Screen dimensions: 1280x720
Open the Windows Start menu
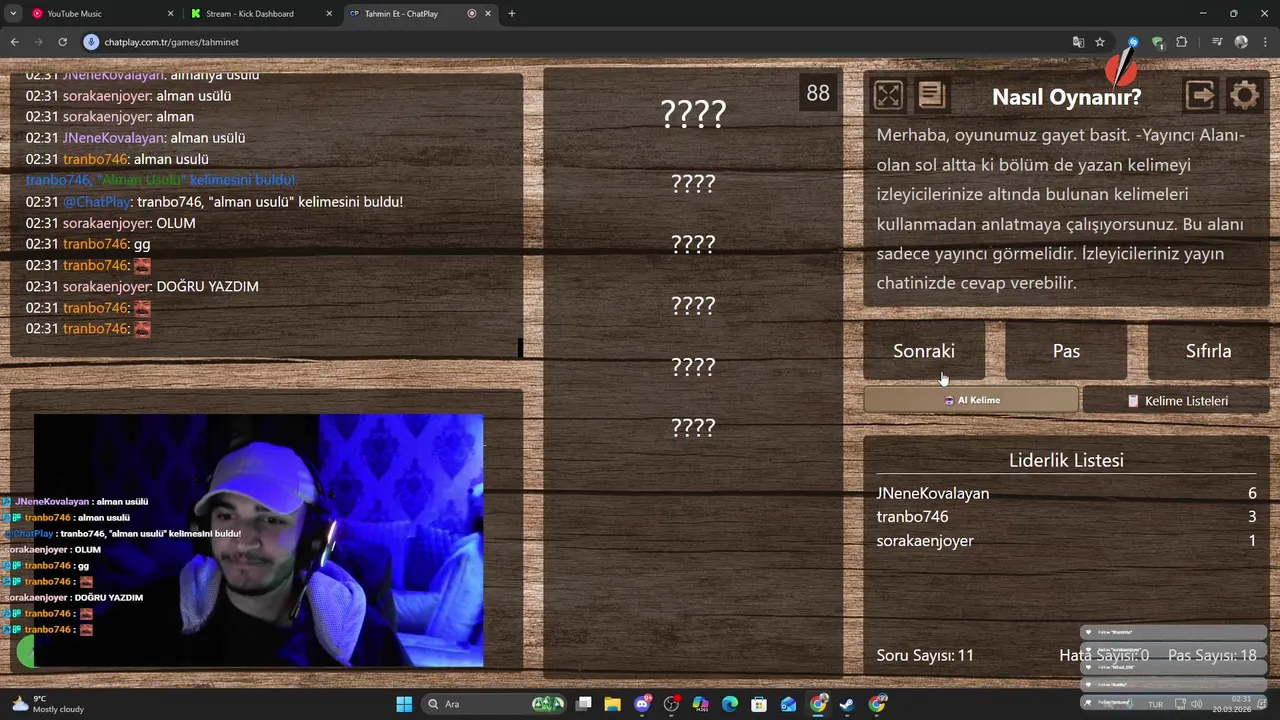point(404,704)
